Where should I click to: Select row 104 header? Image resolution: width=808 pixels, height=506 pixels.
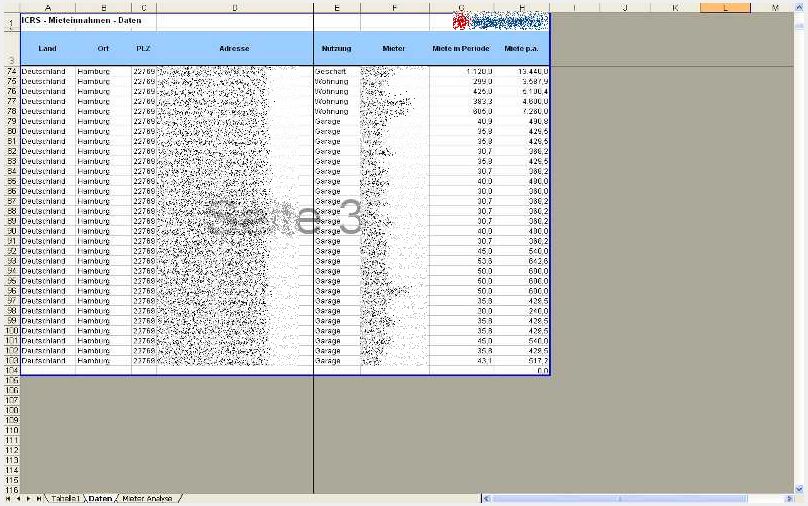[x=12, y=370]
